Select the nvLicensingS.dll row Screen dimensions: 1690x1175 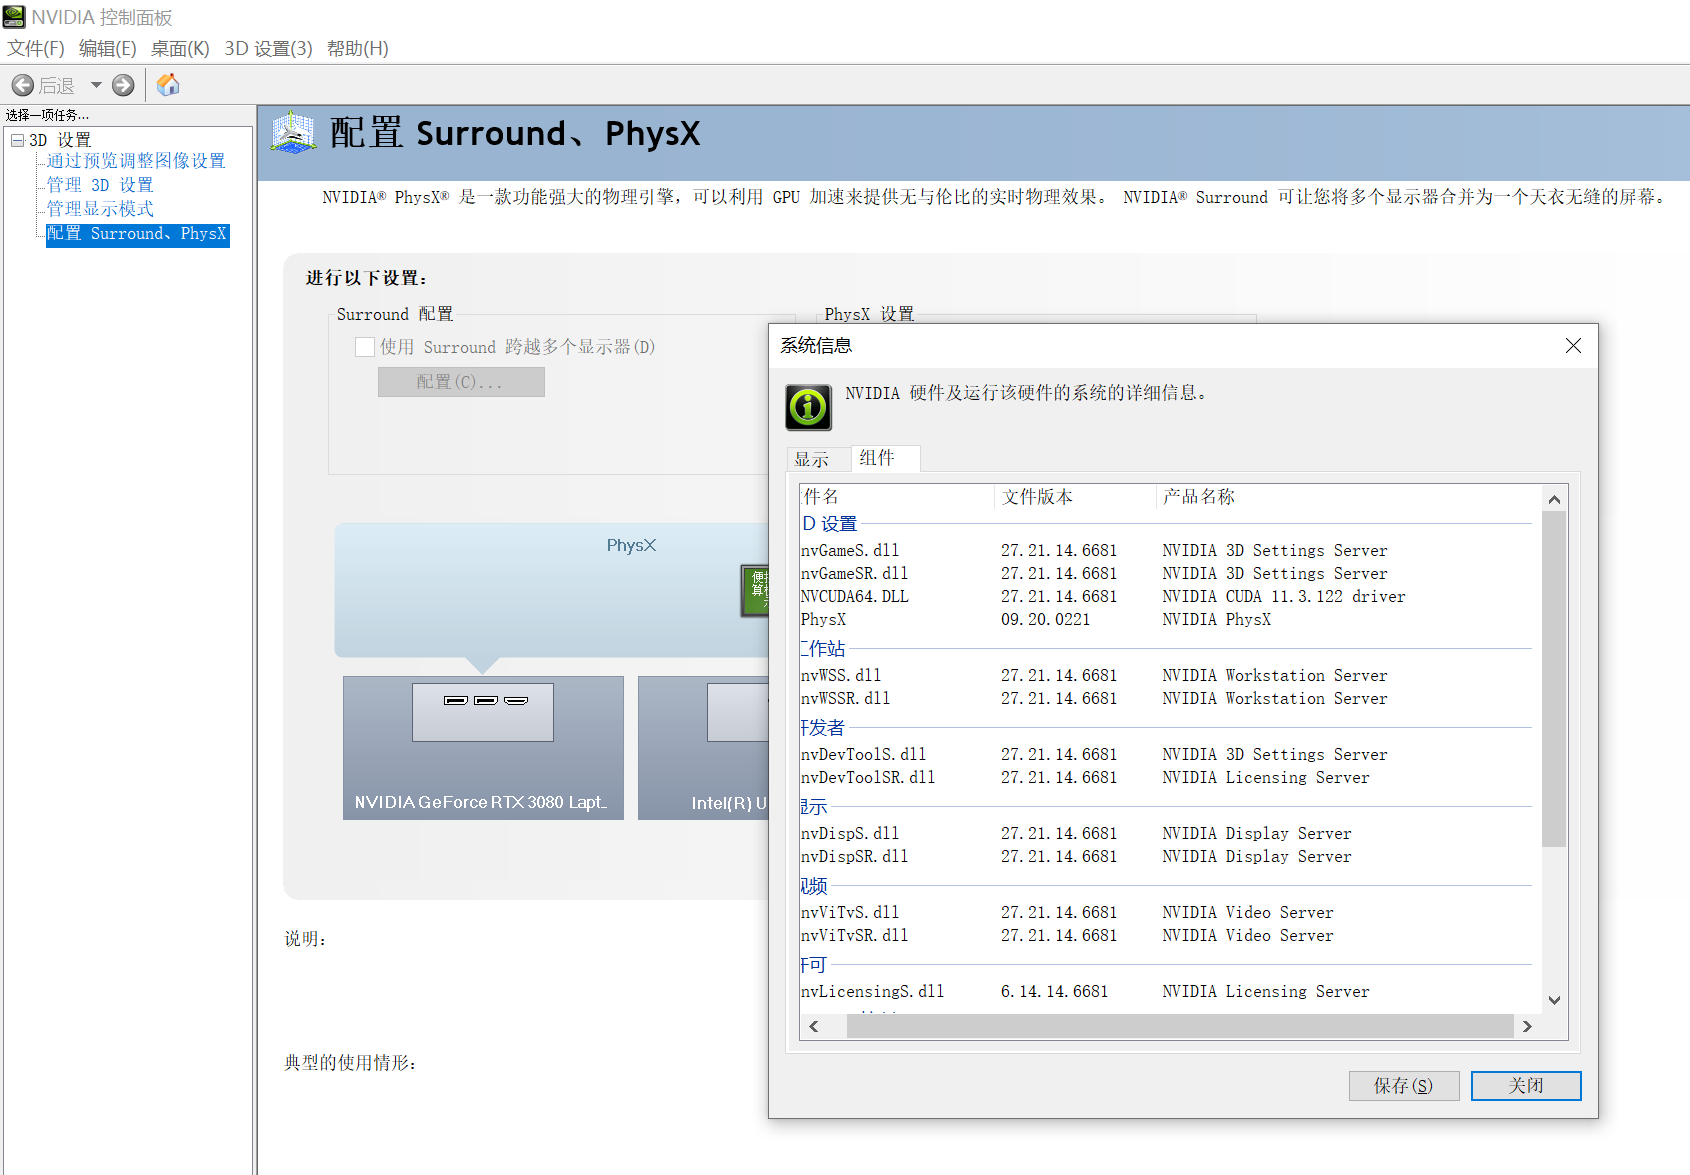1165,992
